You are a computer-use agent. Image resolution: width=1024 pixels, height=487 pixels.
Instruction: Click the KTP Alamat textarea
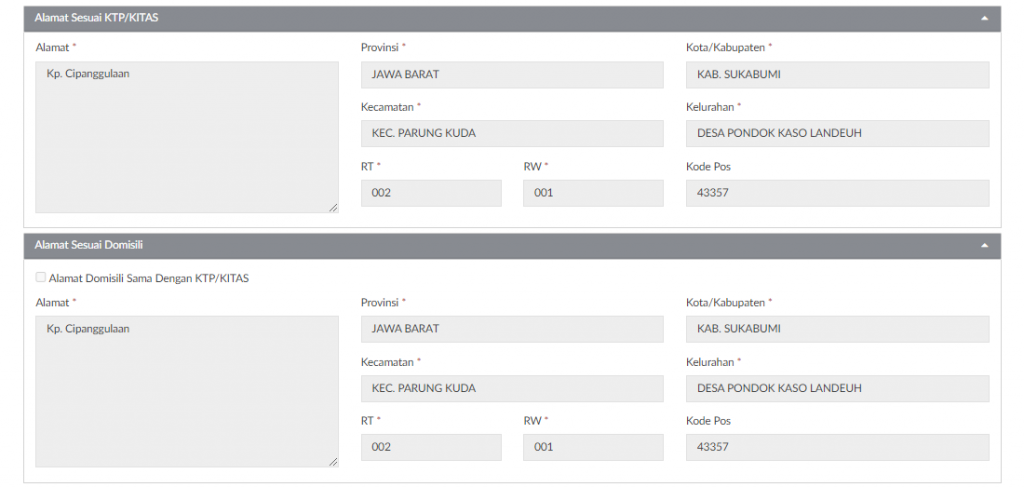(x=187, y=137)
